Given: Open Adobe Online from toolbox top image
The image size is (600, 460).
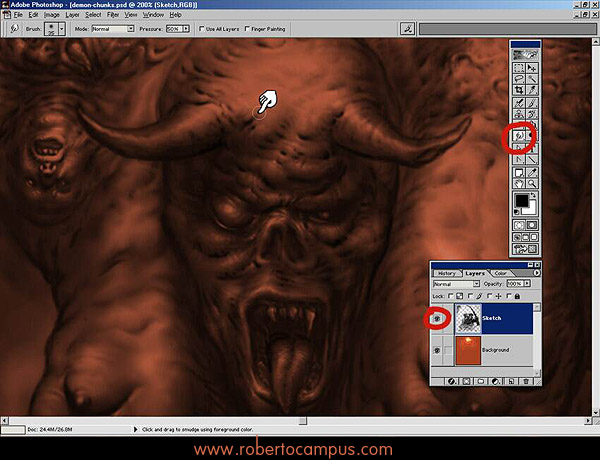Looking at the screenshot, I should tap(525, 55).
